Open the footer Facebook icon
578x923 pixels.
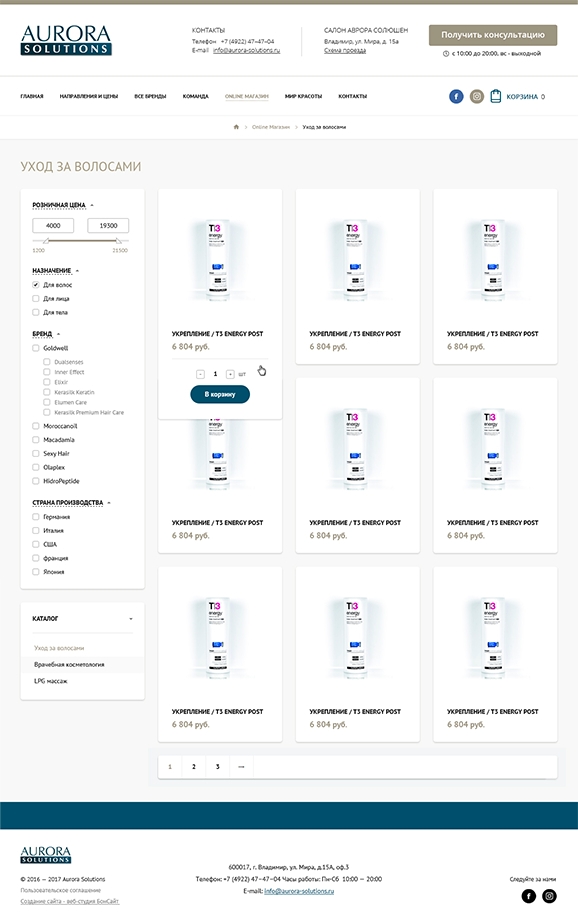[529, 896]
